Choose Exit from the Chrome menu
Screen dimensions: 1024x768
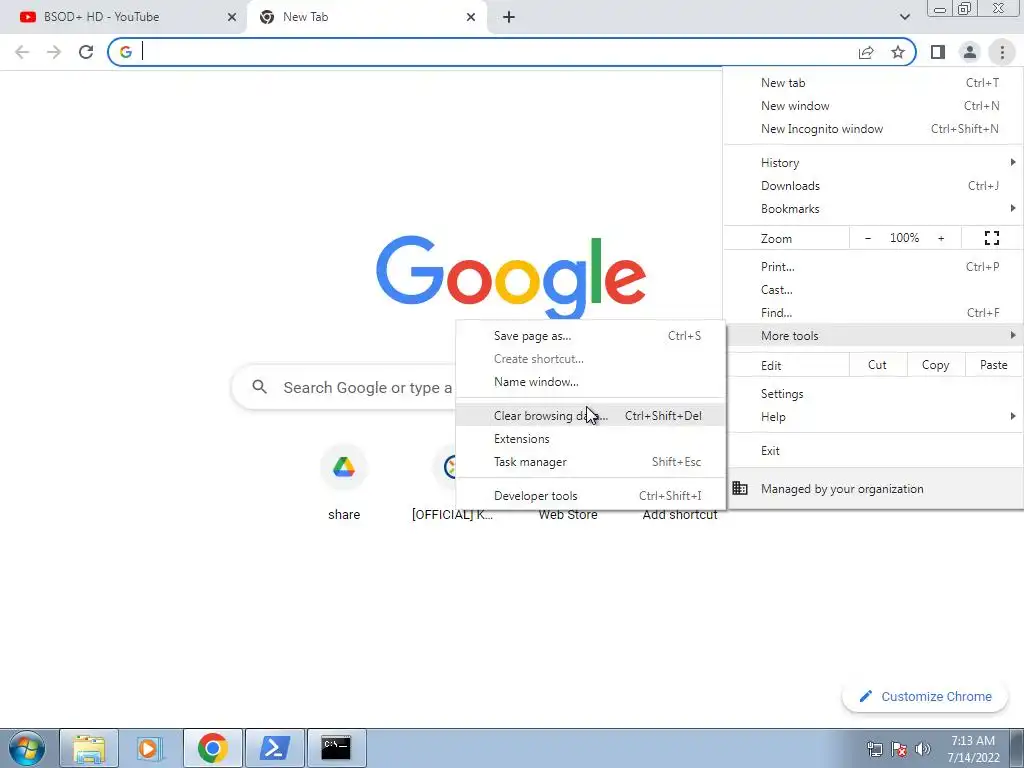873,451
